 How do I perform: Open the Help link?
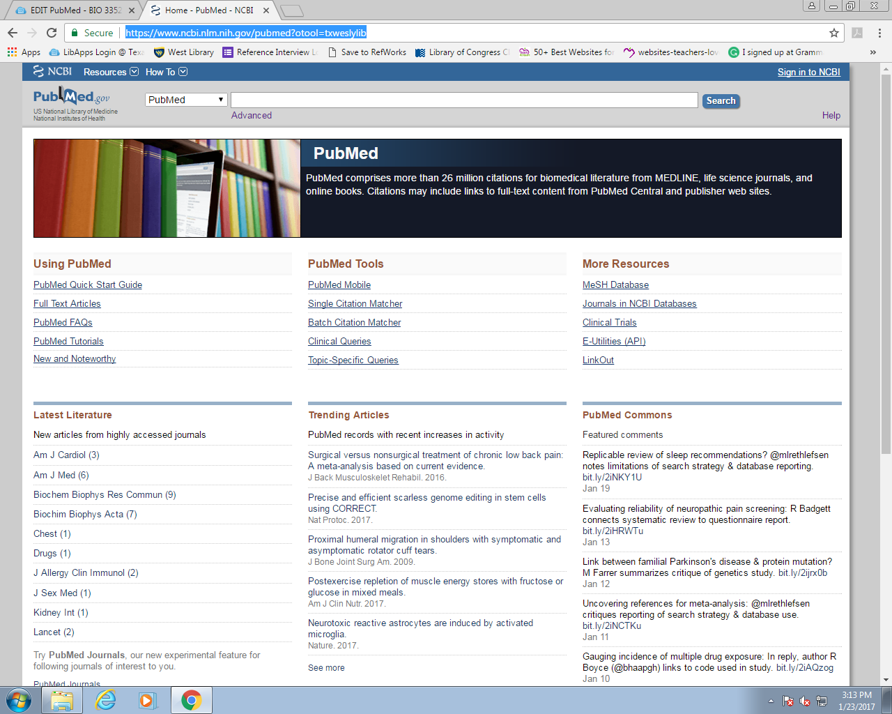click(x=831, y=115)
